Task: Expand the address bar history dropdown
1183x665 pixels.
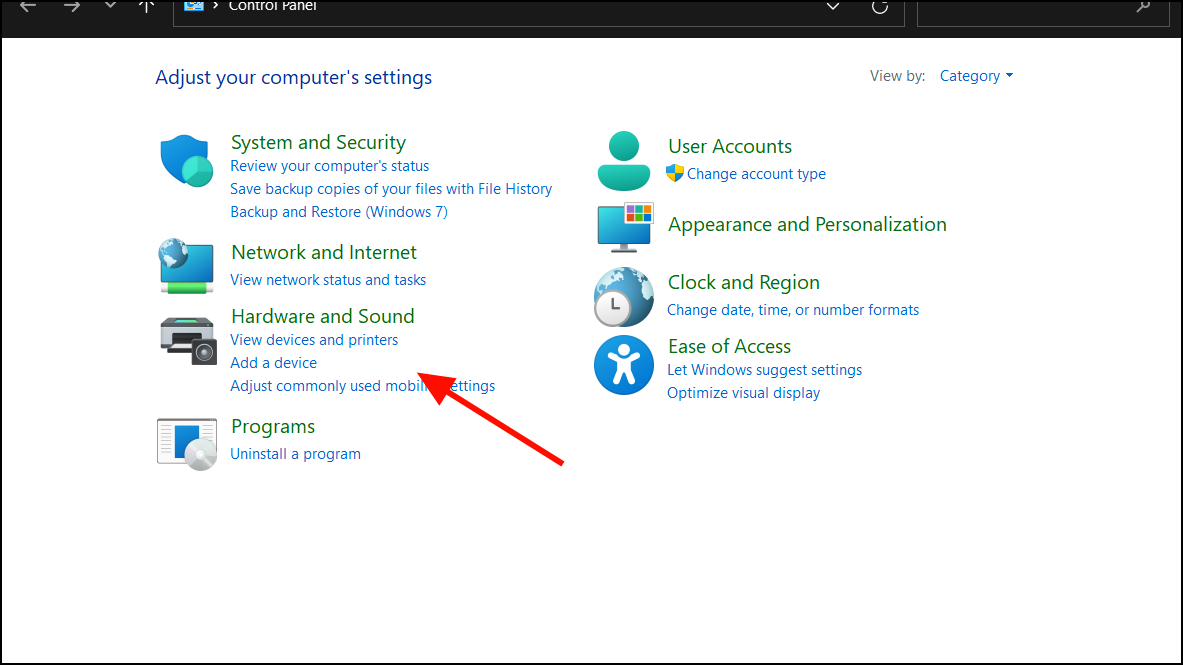Action: tap(833, 7)
